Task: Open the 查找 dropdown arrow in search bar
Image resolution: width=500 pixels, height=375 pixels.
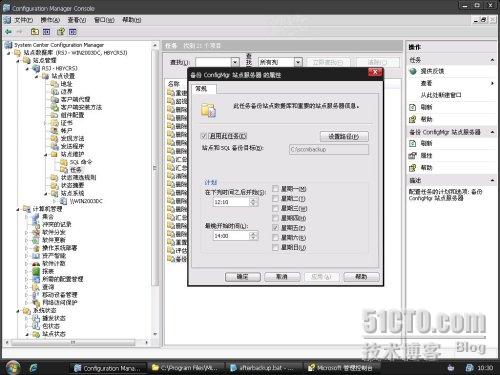Action: click(x=235, y=62)
